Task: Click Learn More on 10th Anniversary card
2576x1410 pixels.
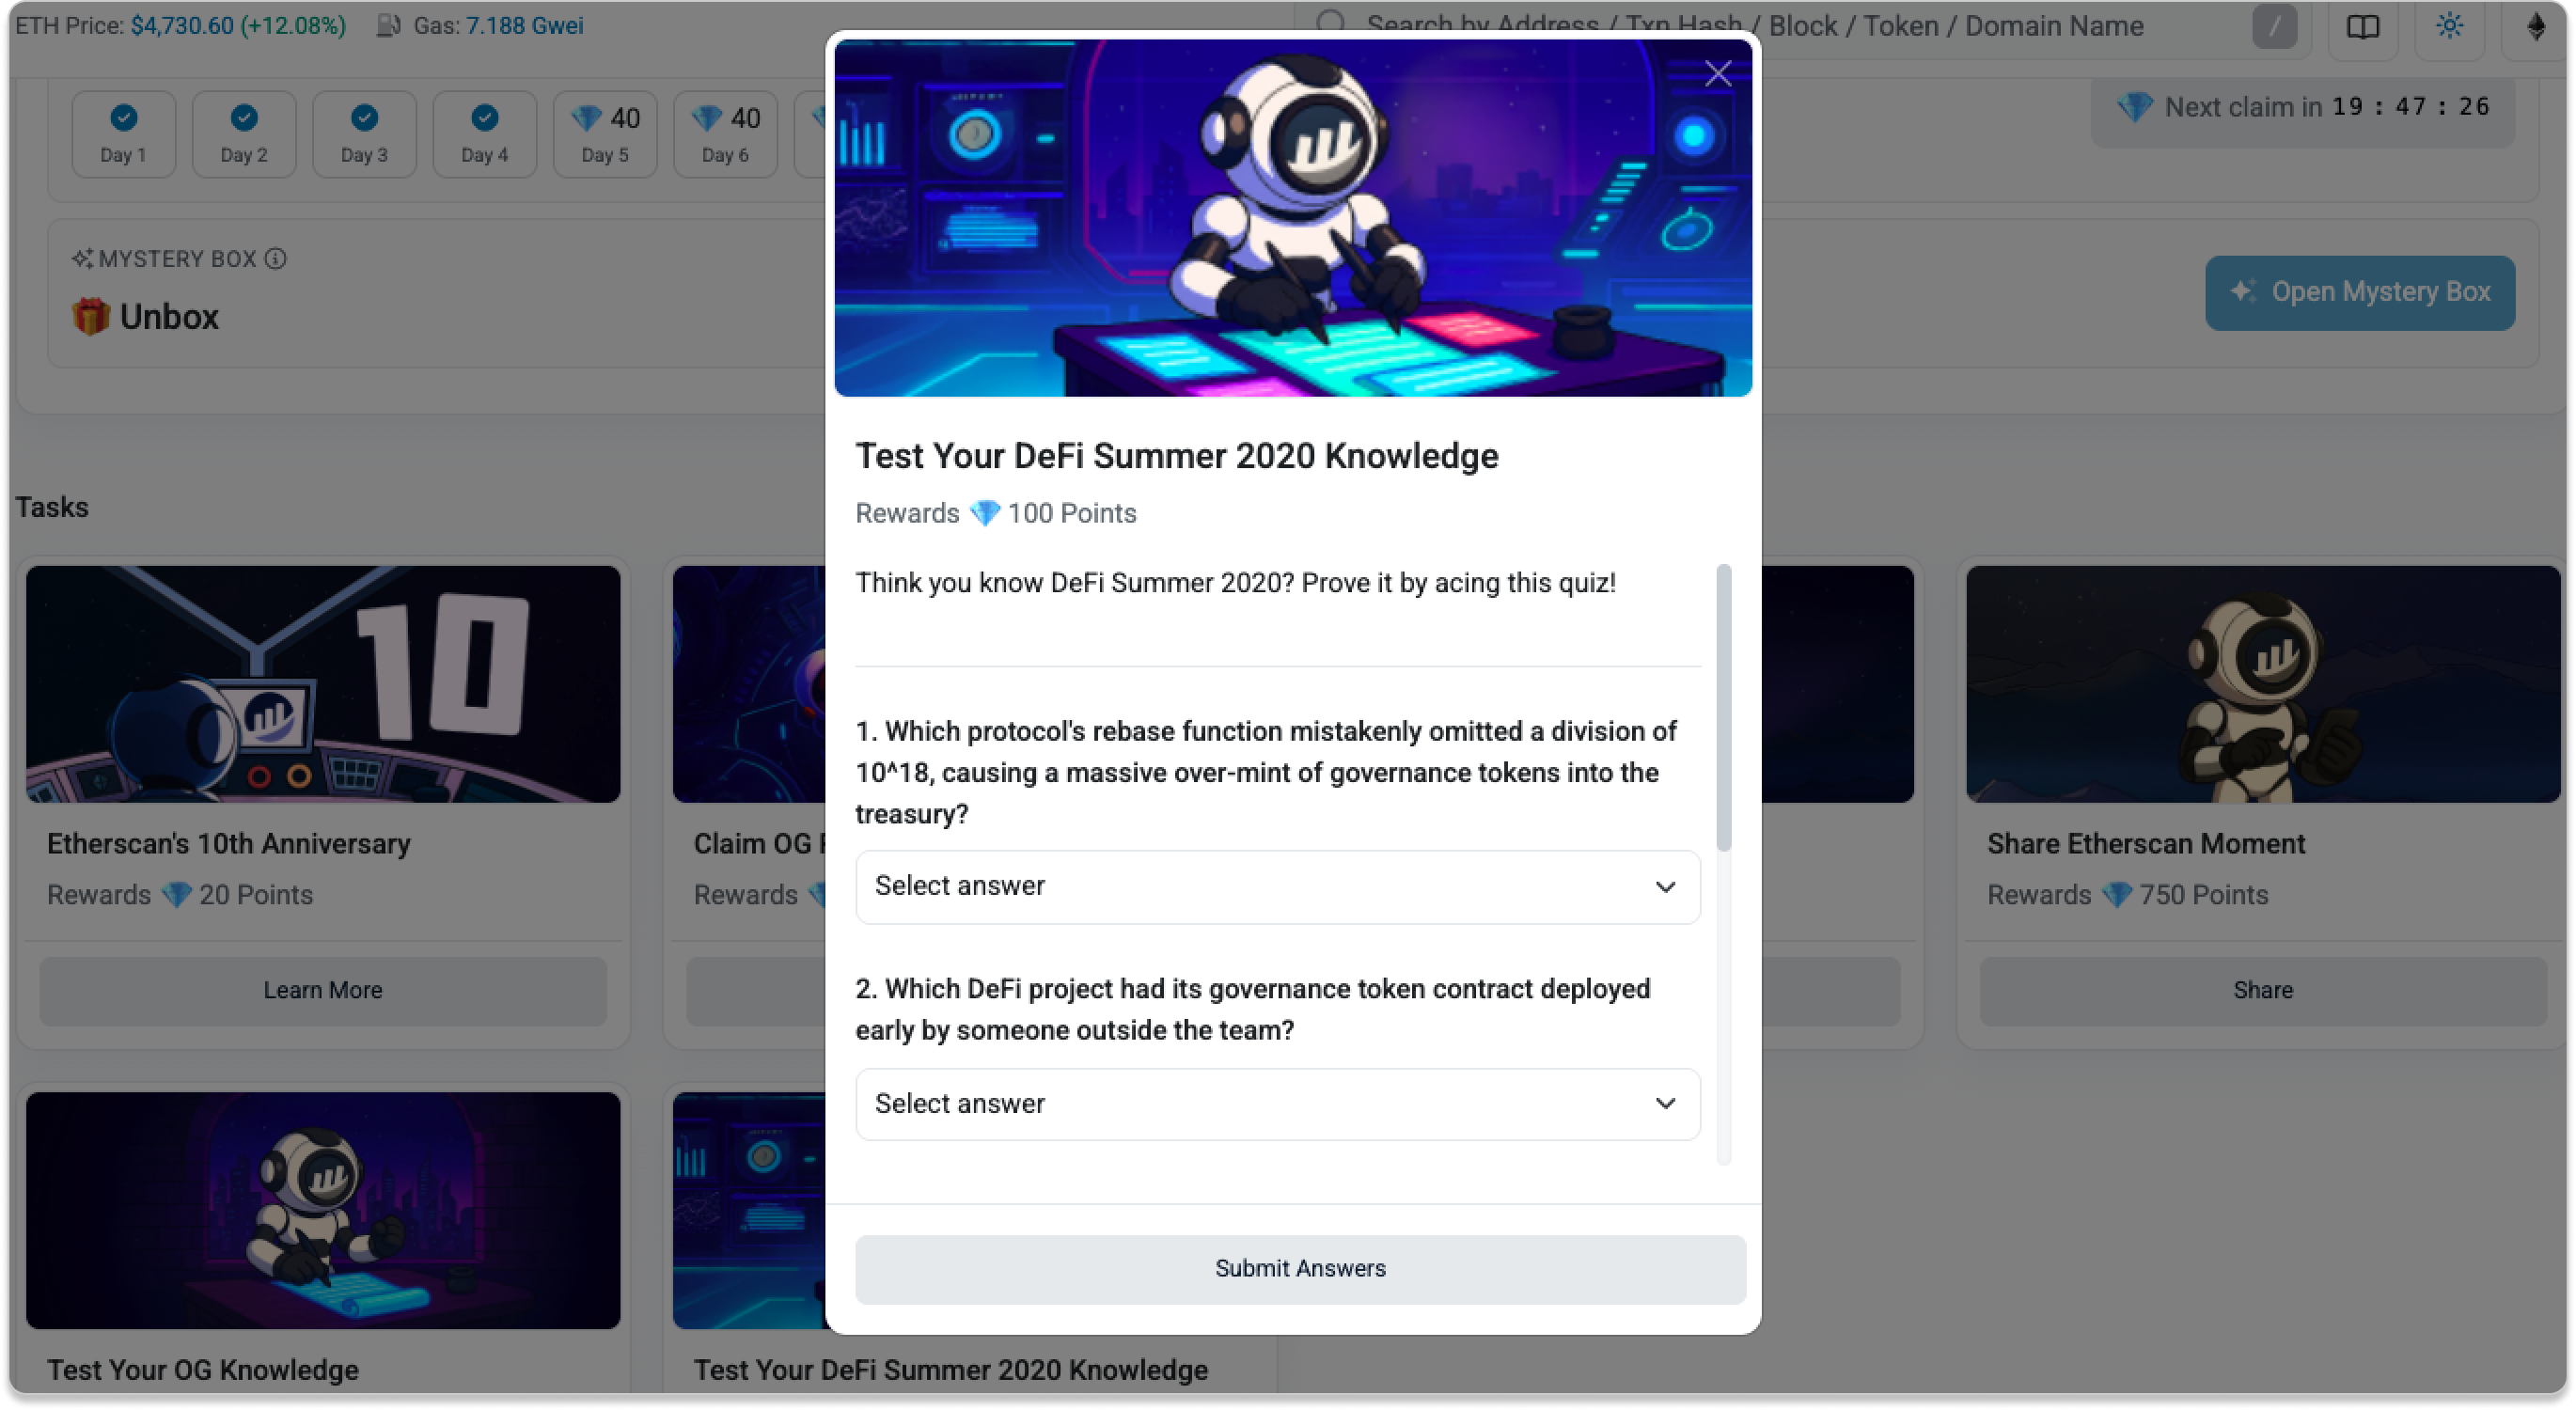Action: coord(322,990)
